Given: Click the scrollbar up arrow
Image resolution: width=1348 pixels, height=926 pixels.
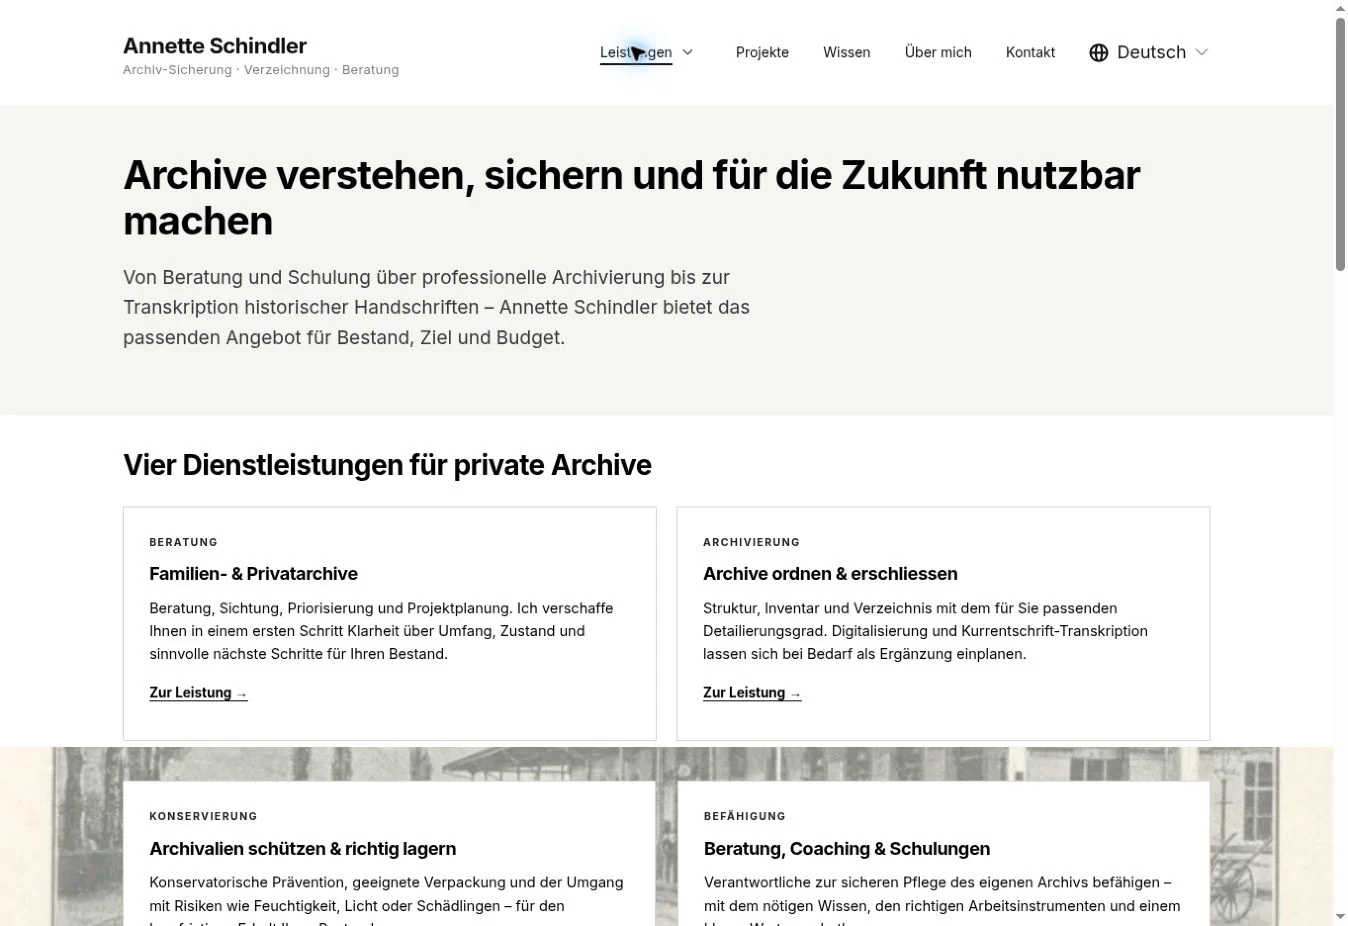Looking at the screenshot, I should (1341, 8).
